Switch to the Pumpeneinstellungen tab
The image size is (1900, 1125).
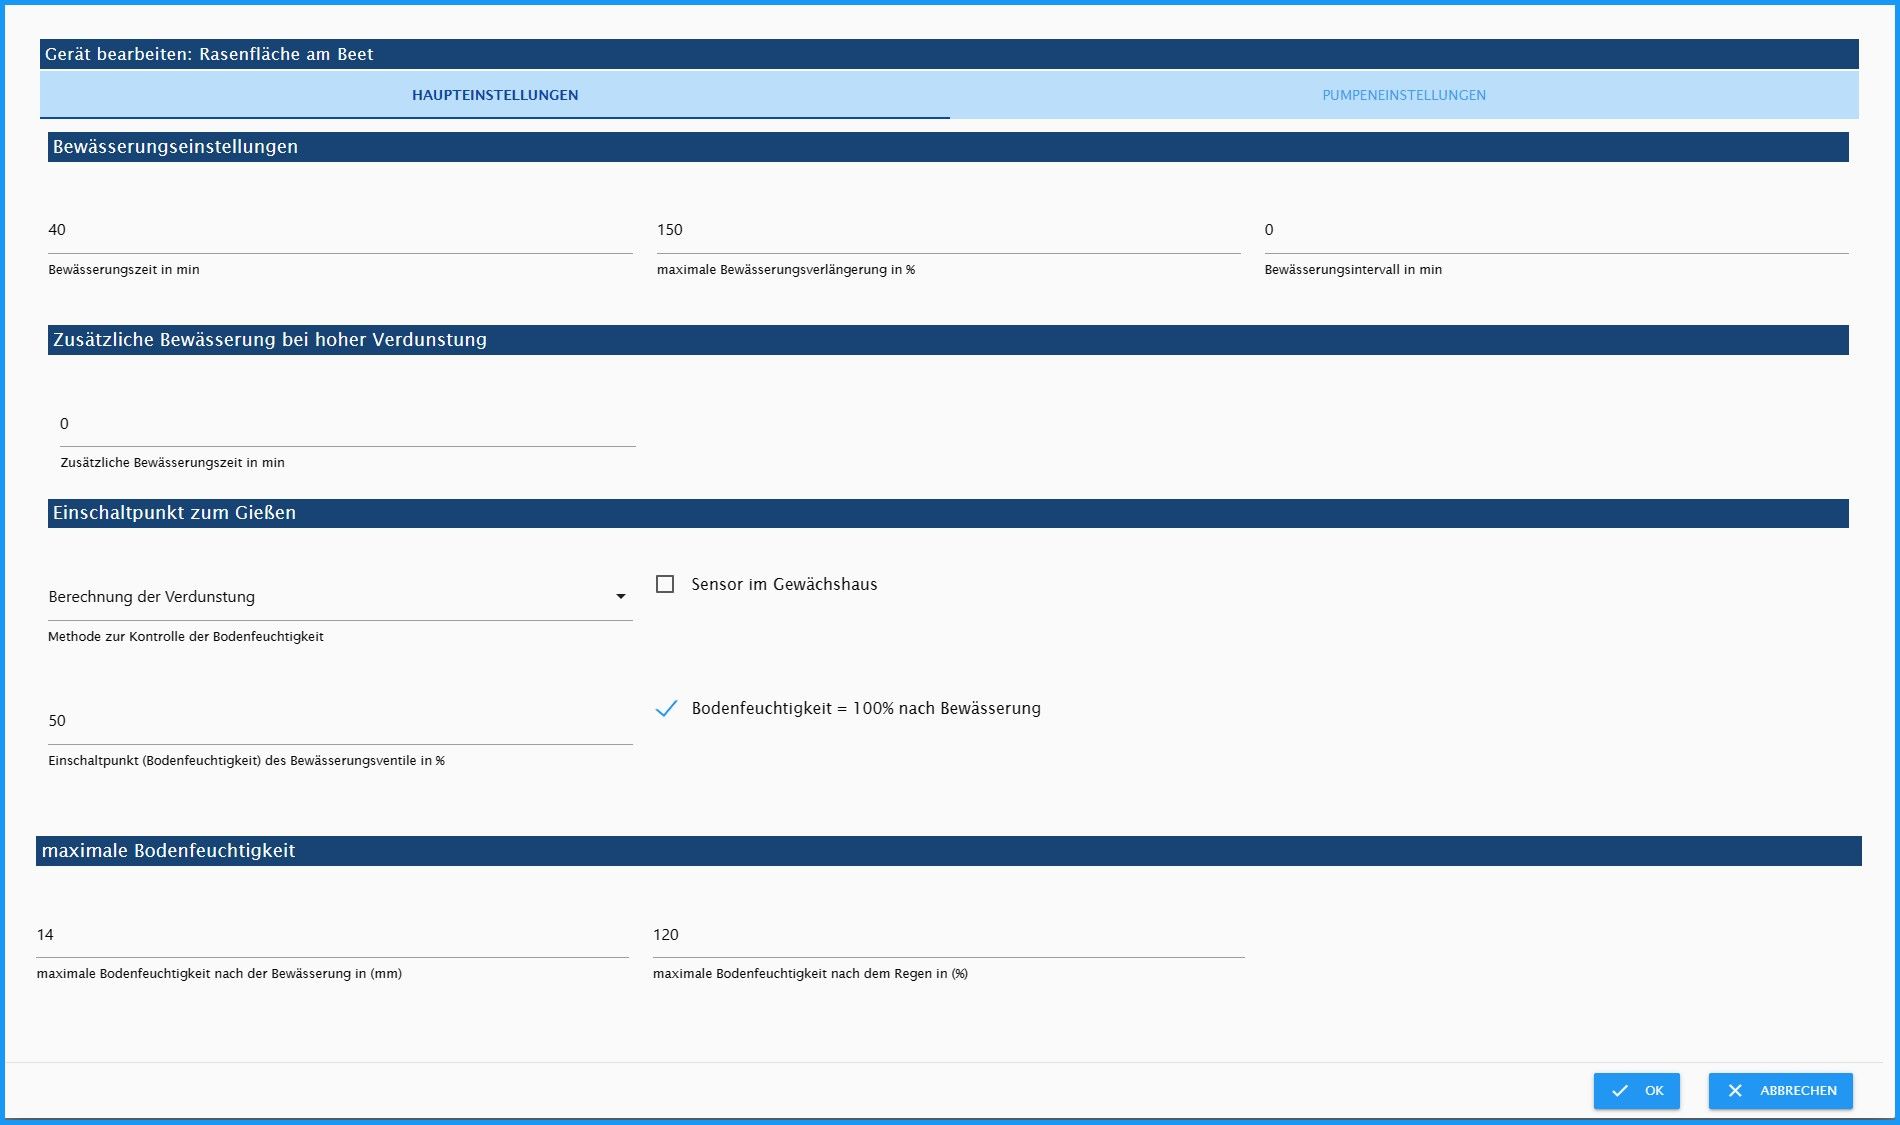click(x=1404, y=95)
